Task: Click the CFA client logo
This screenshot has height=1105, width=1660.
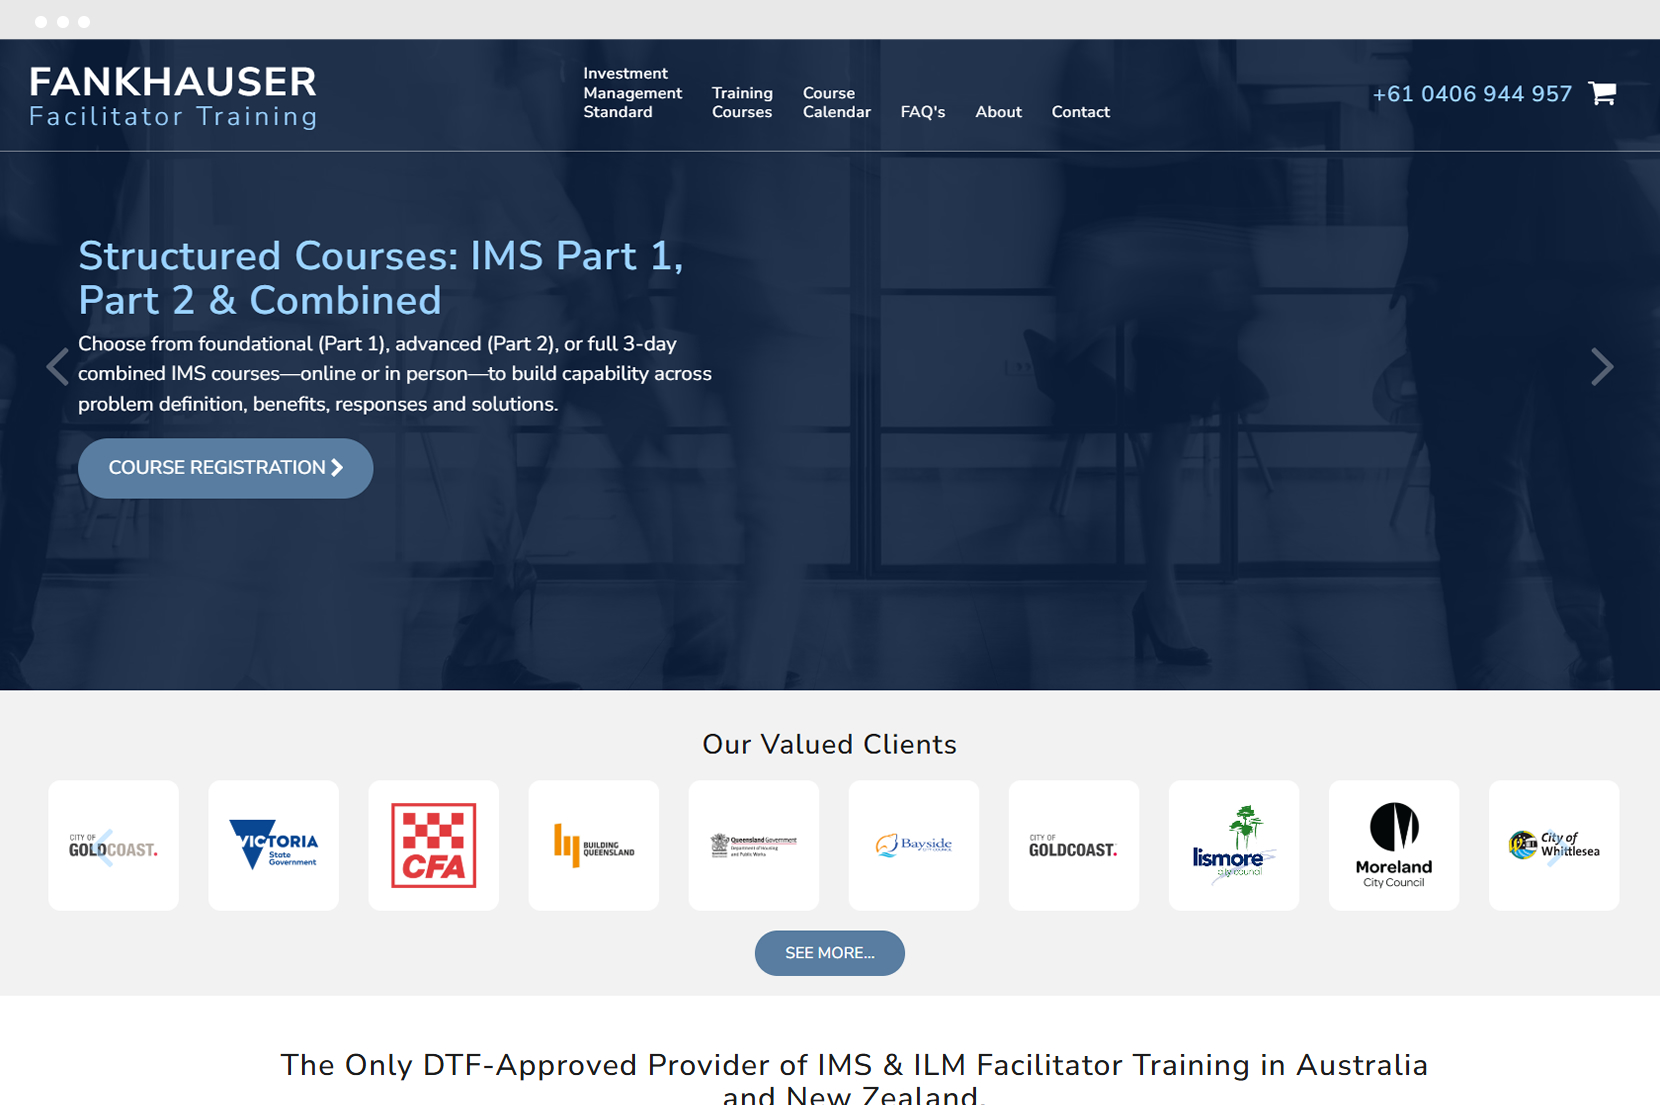Action: [433, 845]
